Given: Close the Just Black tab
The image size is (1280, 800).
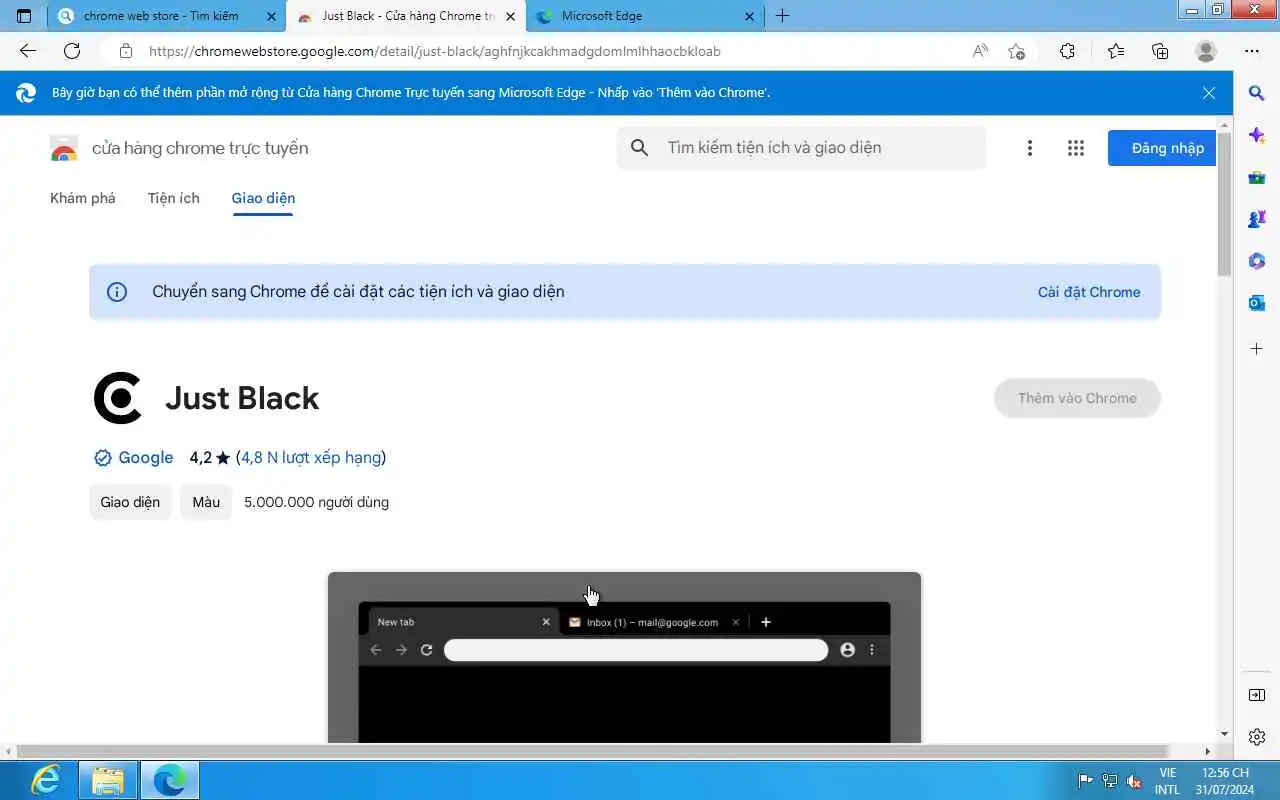Looking at the screenshot, I should point(511,16).
